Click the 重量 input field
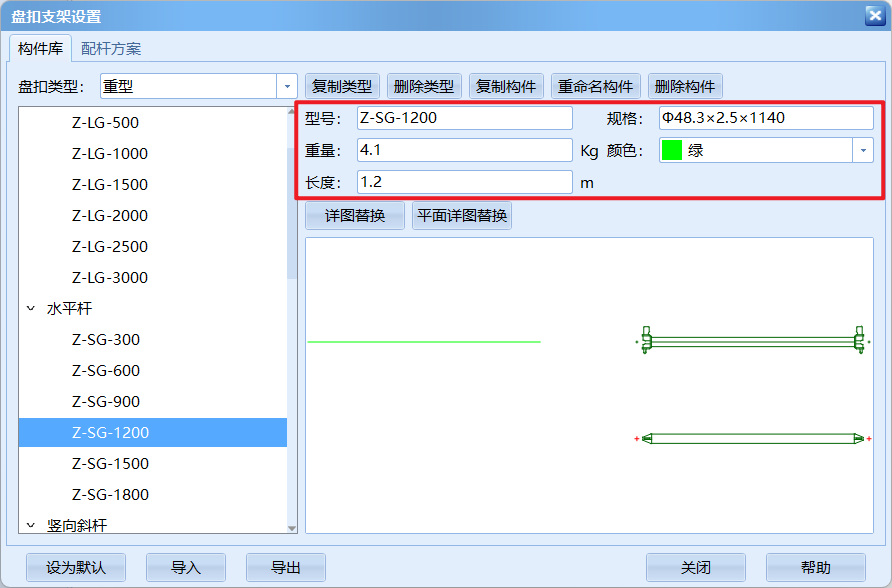The width and height of the screenshot is (892, 588). 464,150
